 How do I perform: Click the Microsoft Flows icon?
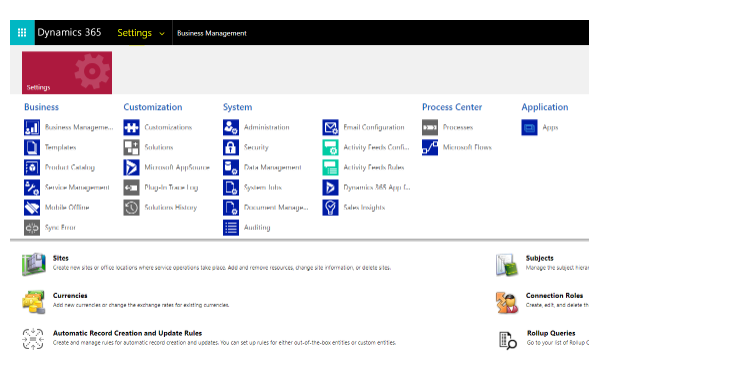coord(430,148)
